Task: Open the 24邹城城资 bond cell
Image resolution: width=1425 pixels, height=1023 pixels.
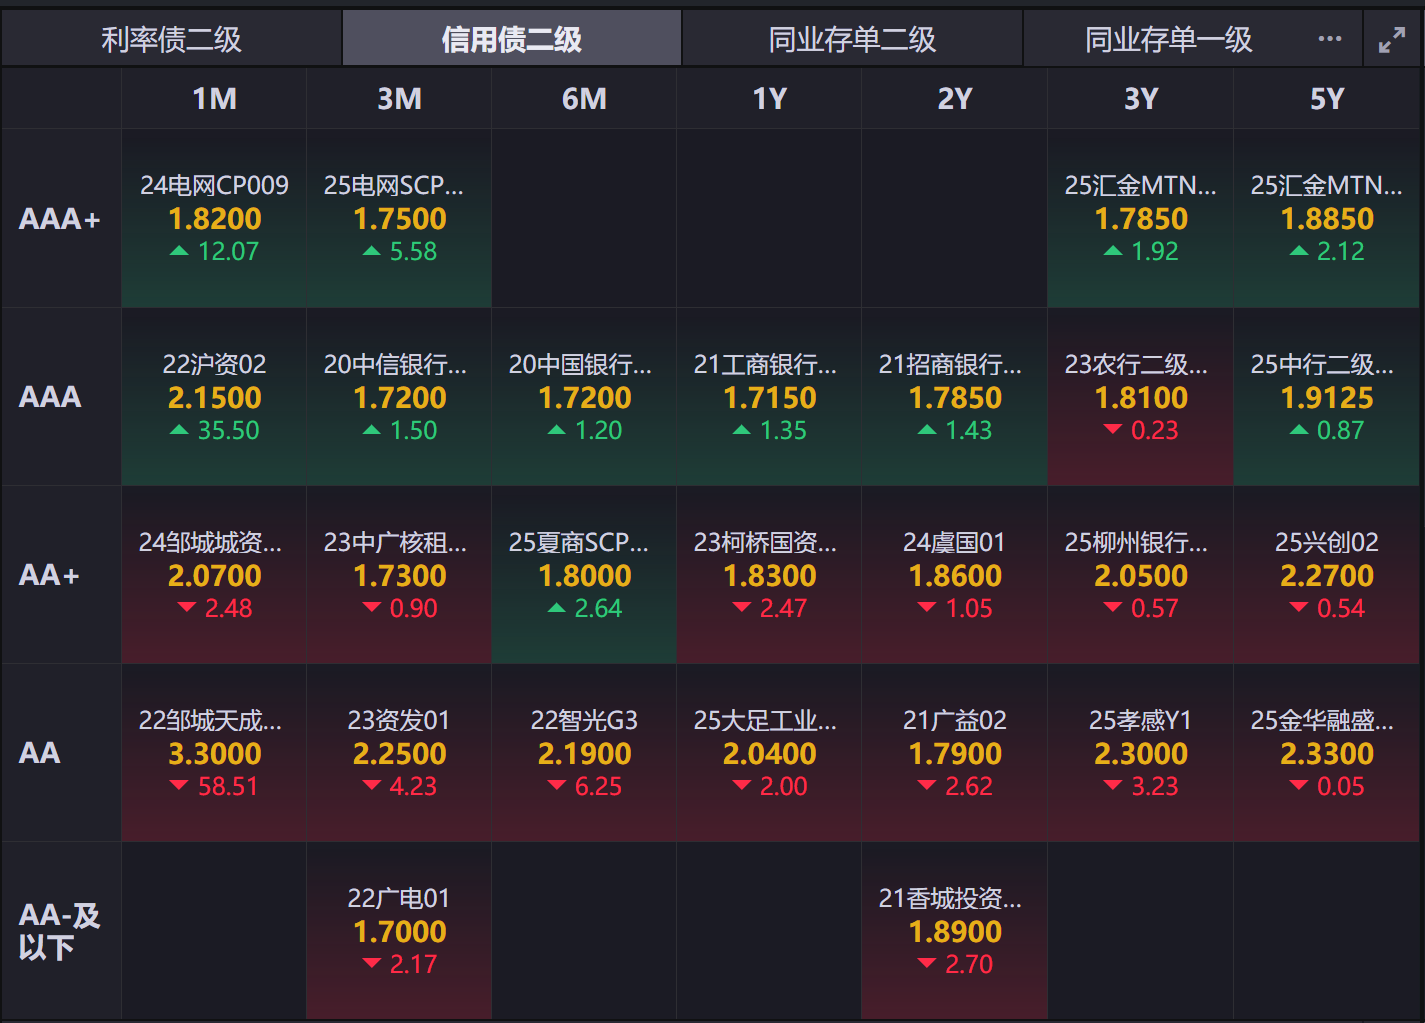Action: tap(214, 575)
